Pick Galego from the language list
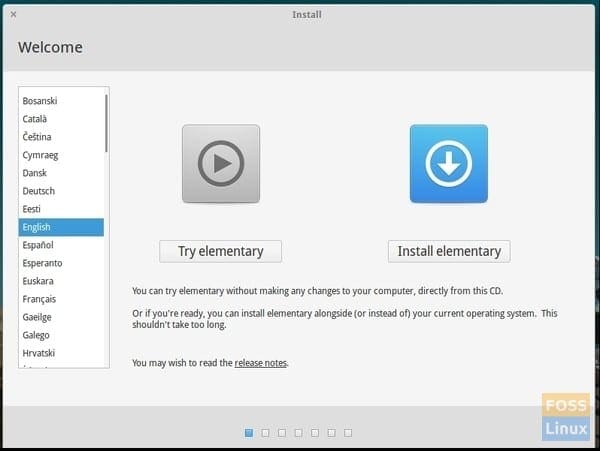This screenshot has height=451, width=600. 61,335
